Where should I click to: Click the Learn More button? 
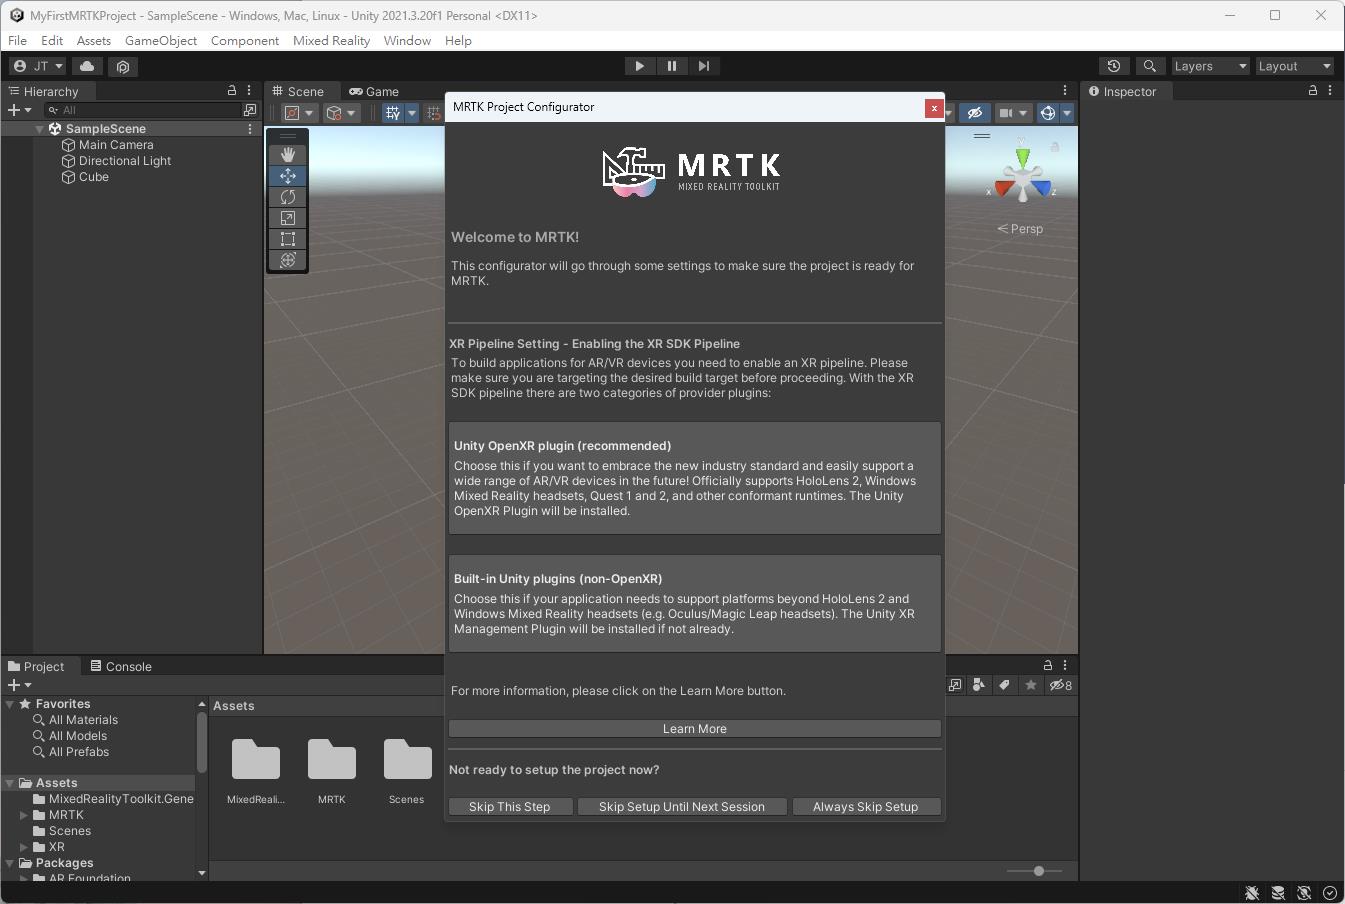(694, 728)
